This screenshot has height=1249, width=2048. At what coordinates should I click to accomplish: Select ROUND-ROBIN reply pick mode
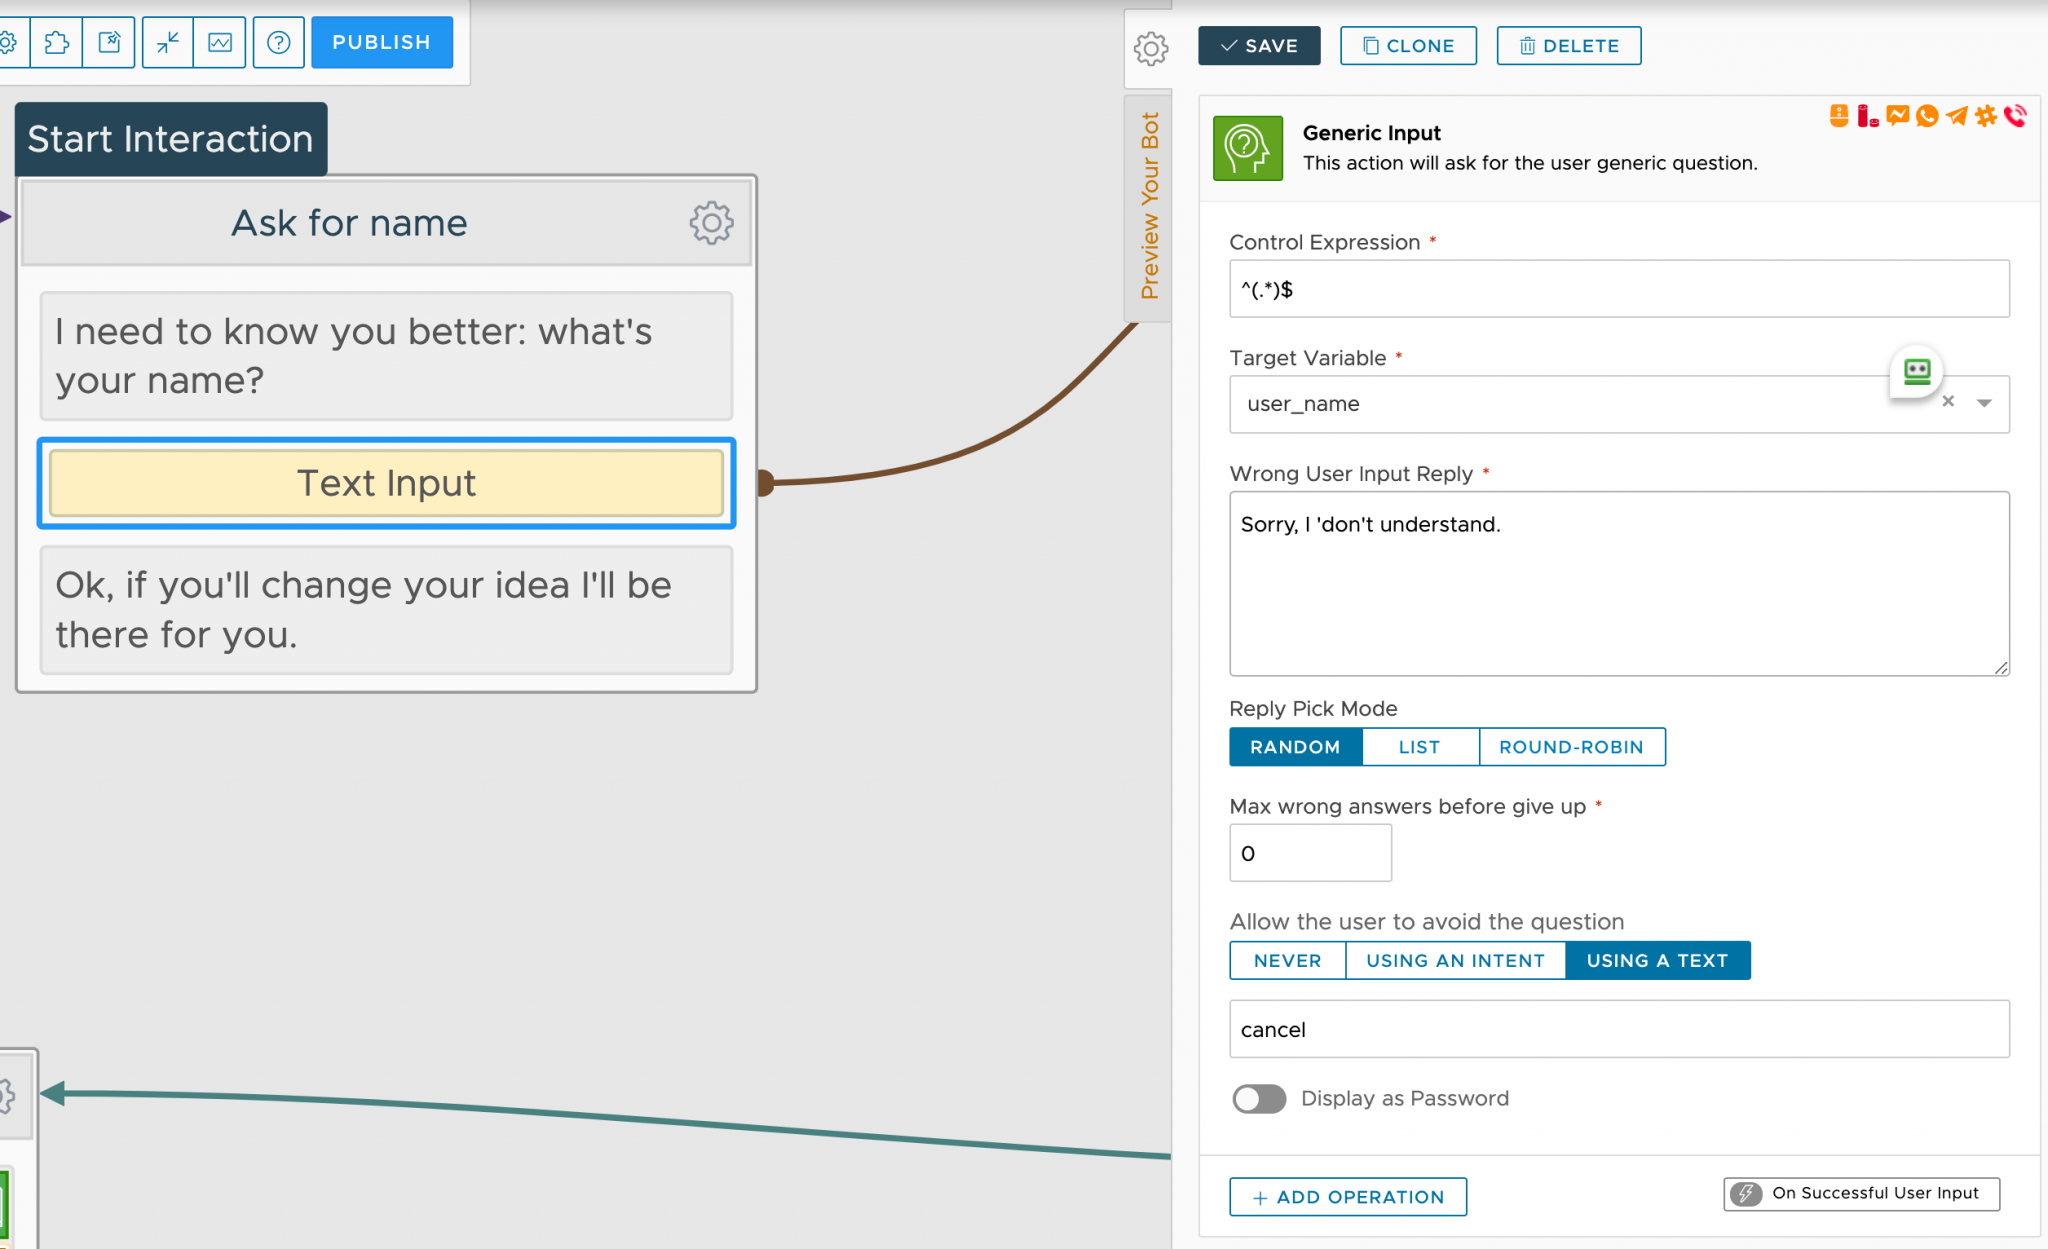tap(1571, 747)
